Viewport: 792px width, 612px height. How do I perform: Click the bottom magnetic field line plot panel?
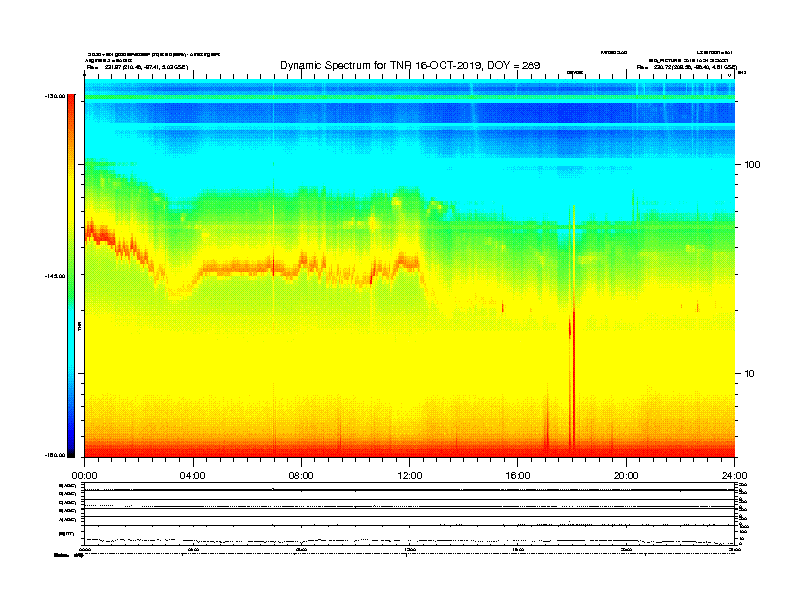click(x=410, y=535)
